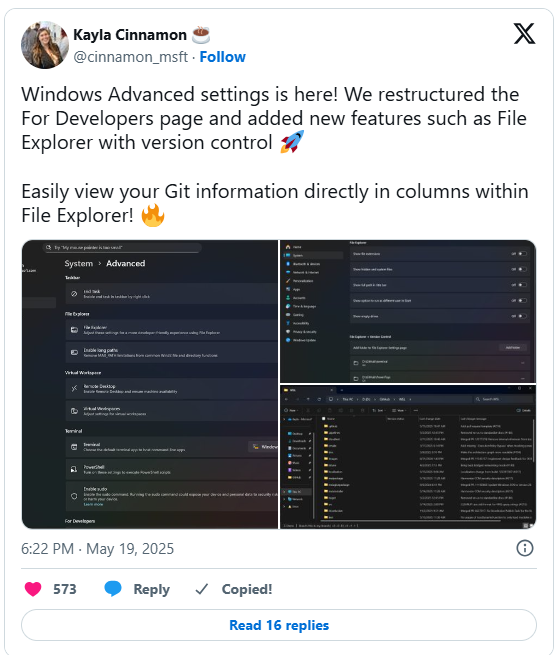
Task: Open Kayla Cinnamon's profile picture
Action: click(x=45, y=45)
